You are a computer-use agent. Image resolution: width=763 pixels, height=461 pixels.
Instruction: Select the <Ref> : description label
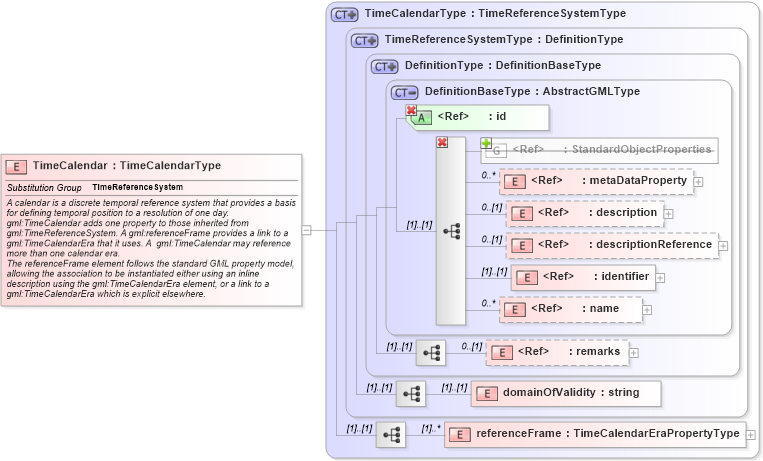click(x=597, y=213)
